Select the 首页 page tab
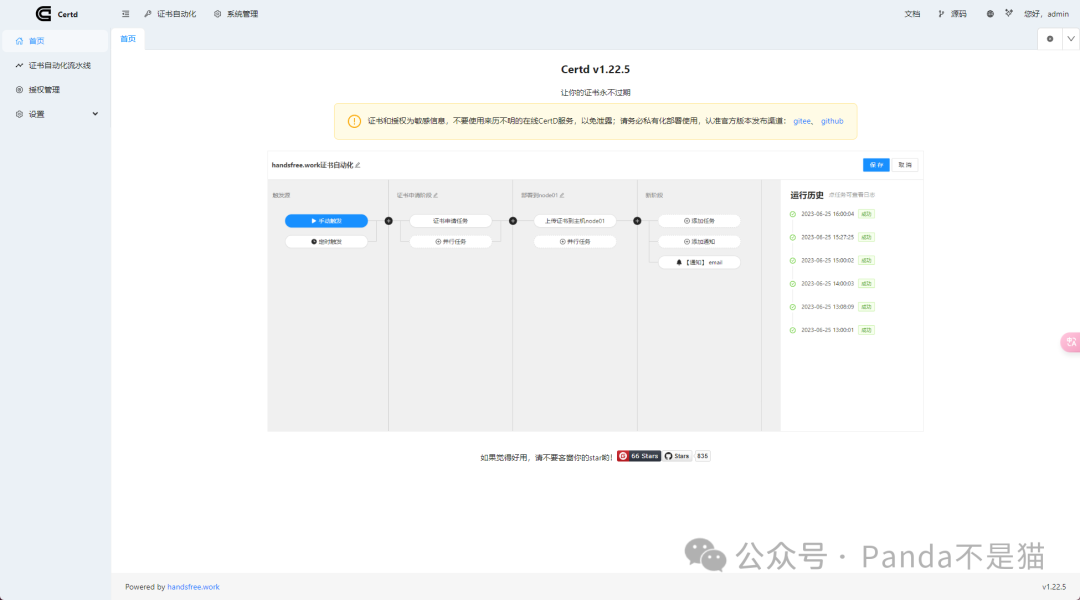The width and height of the screenshot is (1080, 600). click(128, 39)
